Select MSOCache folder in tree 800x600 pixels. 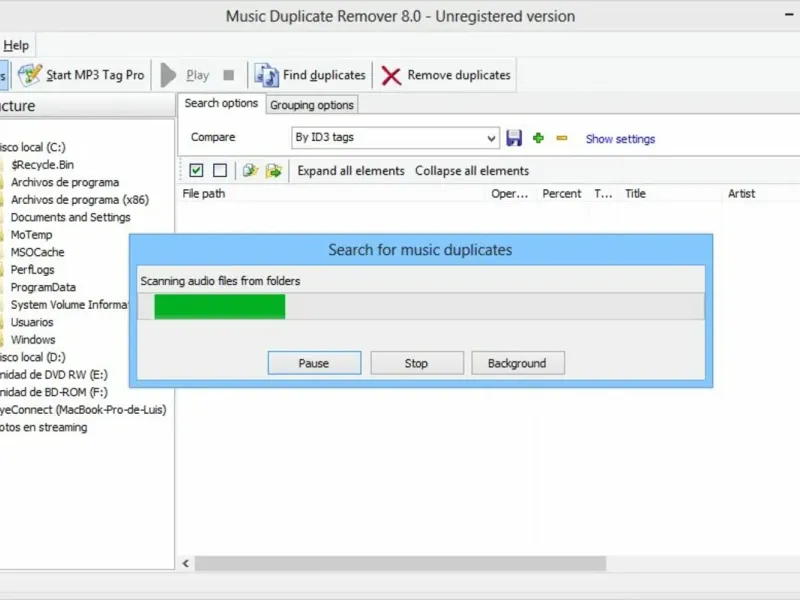pos(37,252)
